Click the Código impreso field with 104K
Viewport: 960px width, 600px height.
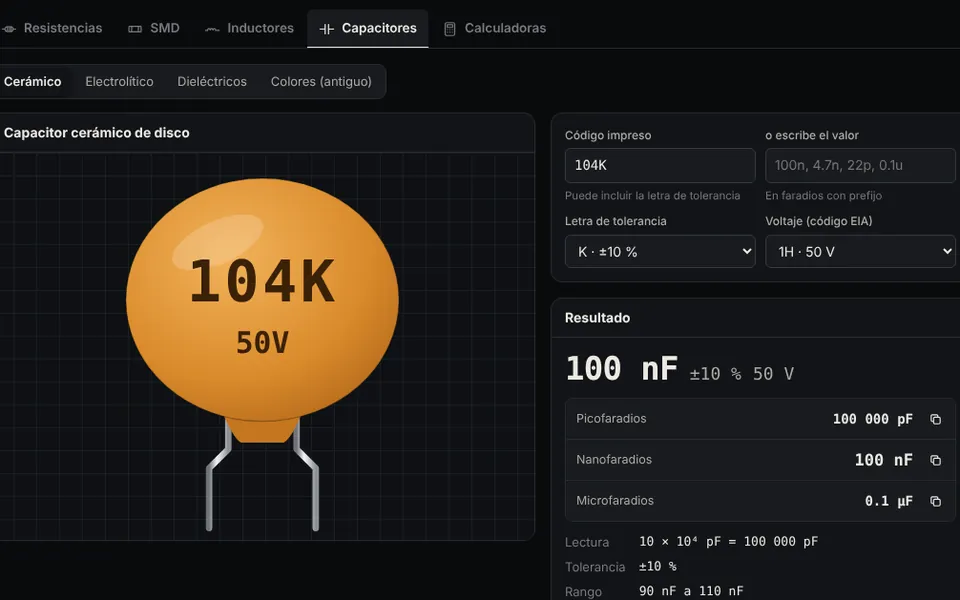pyautogui.click(x=660, y=165)
